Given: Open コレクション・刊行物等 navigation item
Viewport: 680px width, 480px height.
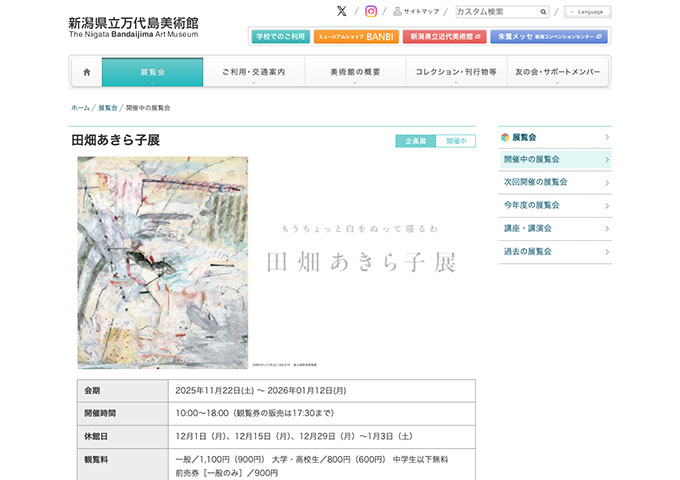Looking at the screenshot, I should tap(456, 72).
